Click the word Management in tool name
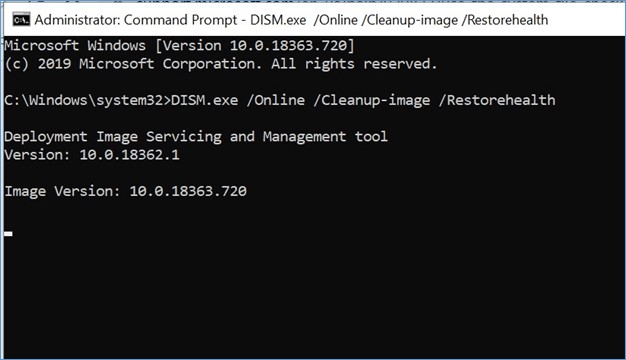The image size is (626, 360). (304, 137)
